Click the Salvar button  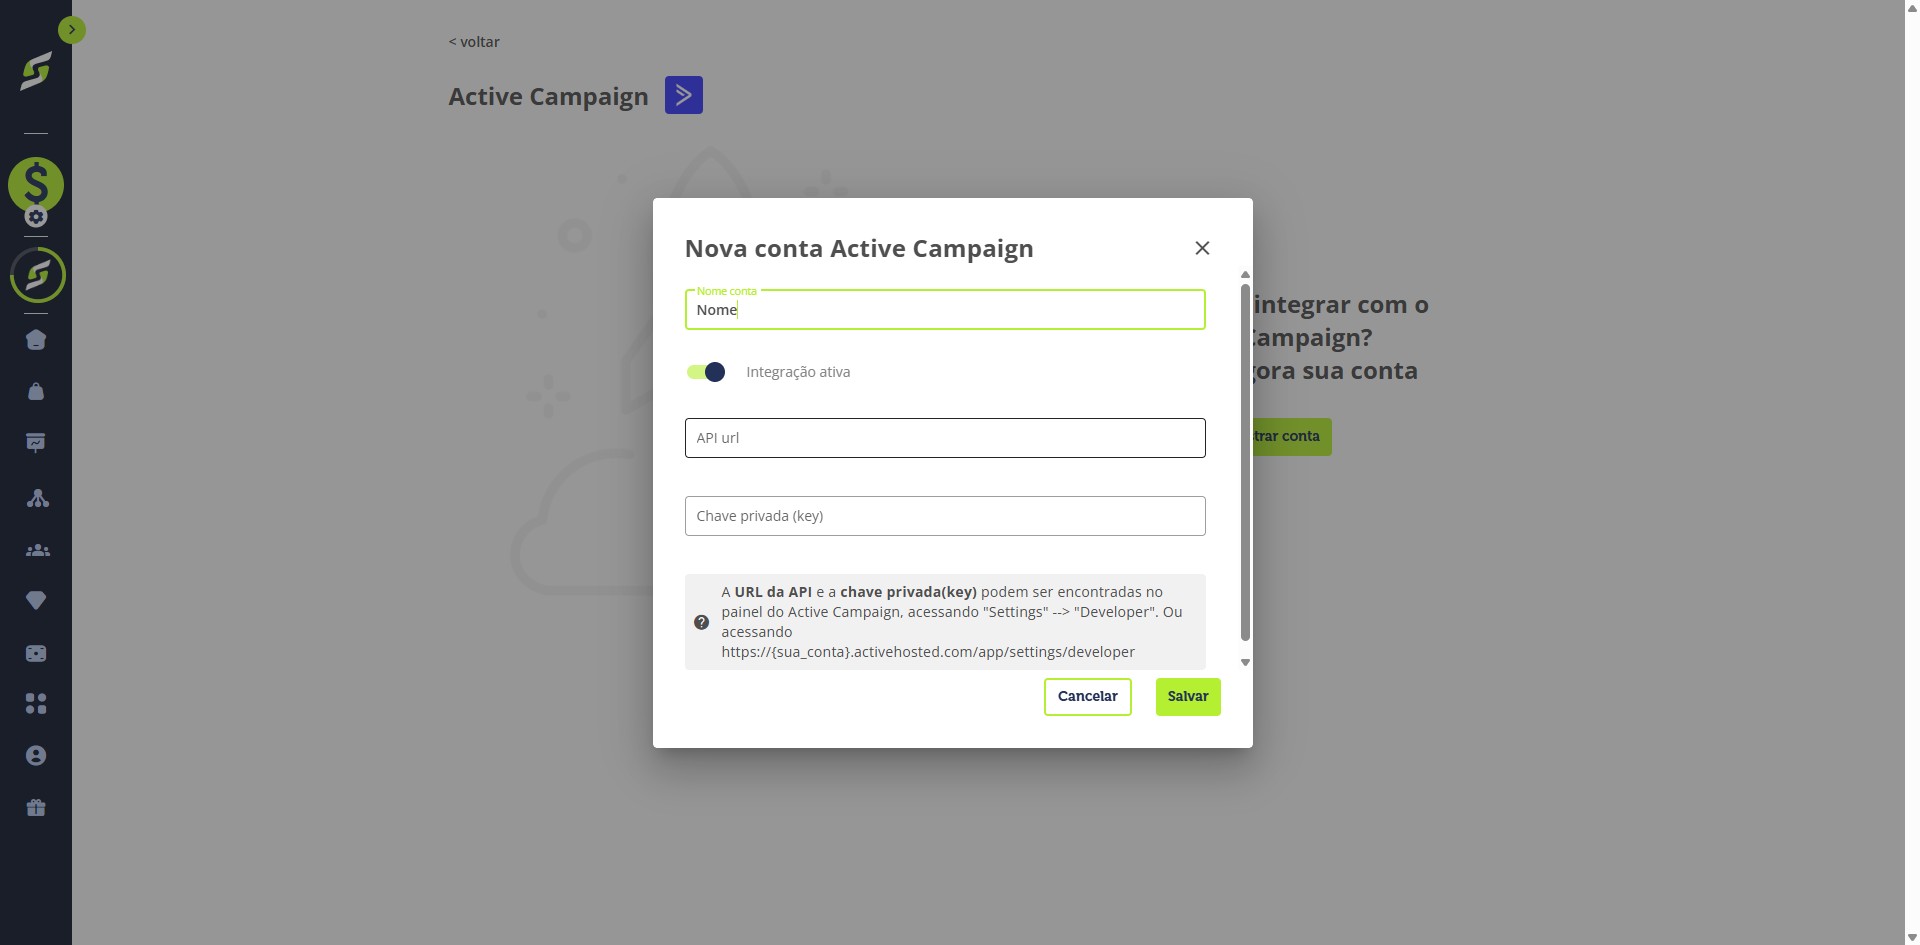tap(1188, 697)
